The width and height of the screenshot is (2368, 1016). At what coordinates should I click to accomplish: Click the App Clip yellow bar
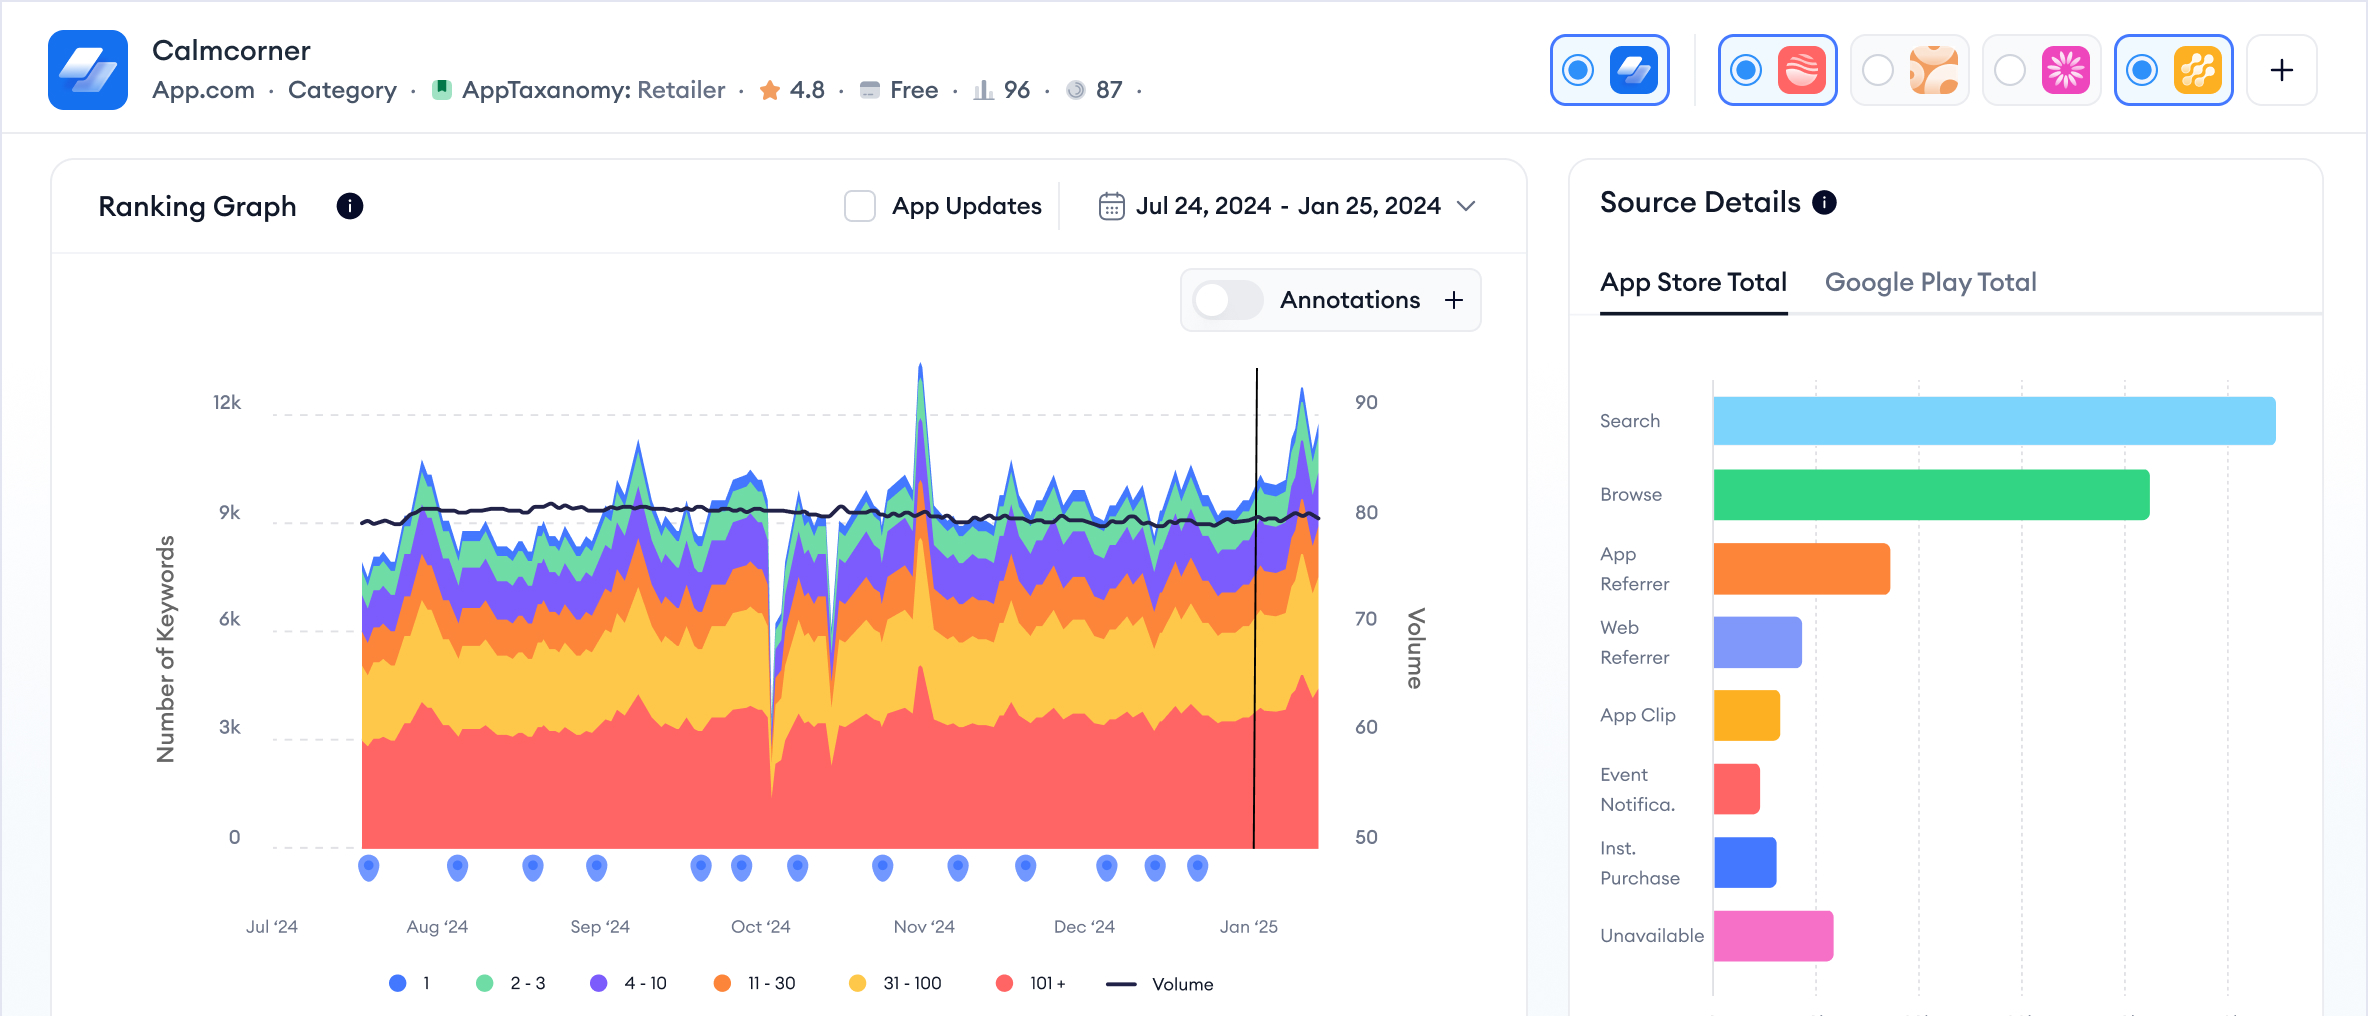click(x=1747, y=715)
